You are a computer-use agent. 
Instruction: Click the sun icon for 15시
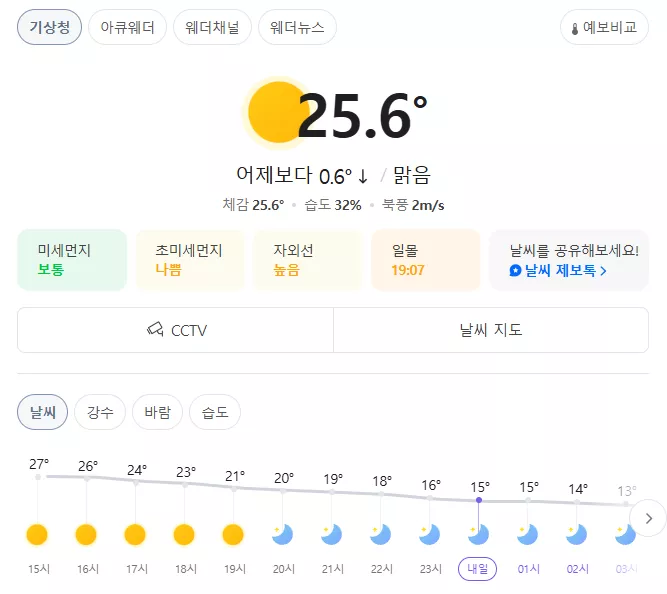click(x=37, y=535)
